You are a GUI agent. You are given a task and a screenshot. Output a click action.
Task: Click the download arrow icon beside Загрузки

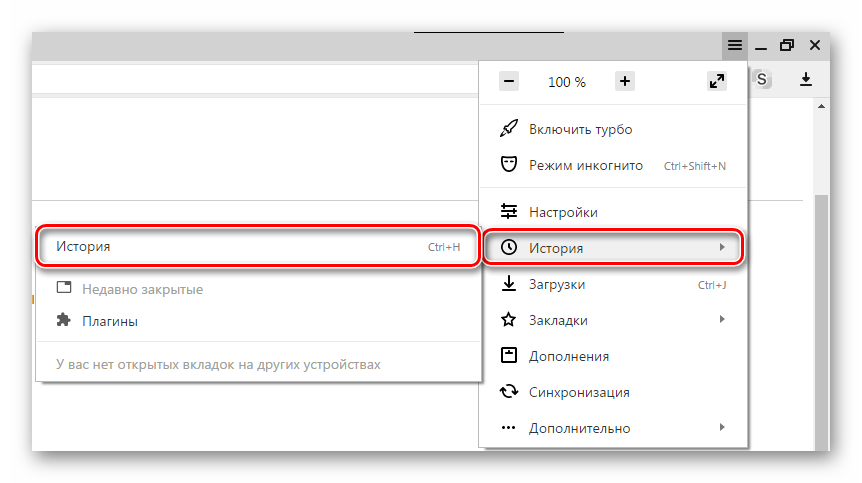(509, 284)
